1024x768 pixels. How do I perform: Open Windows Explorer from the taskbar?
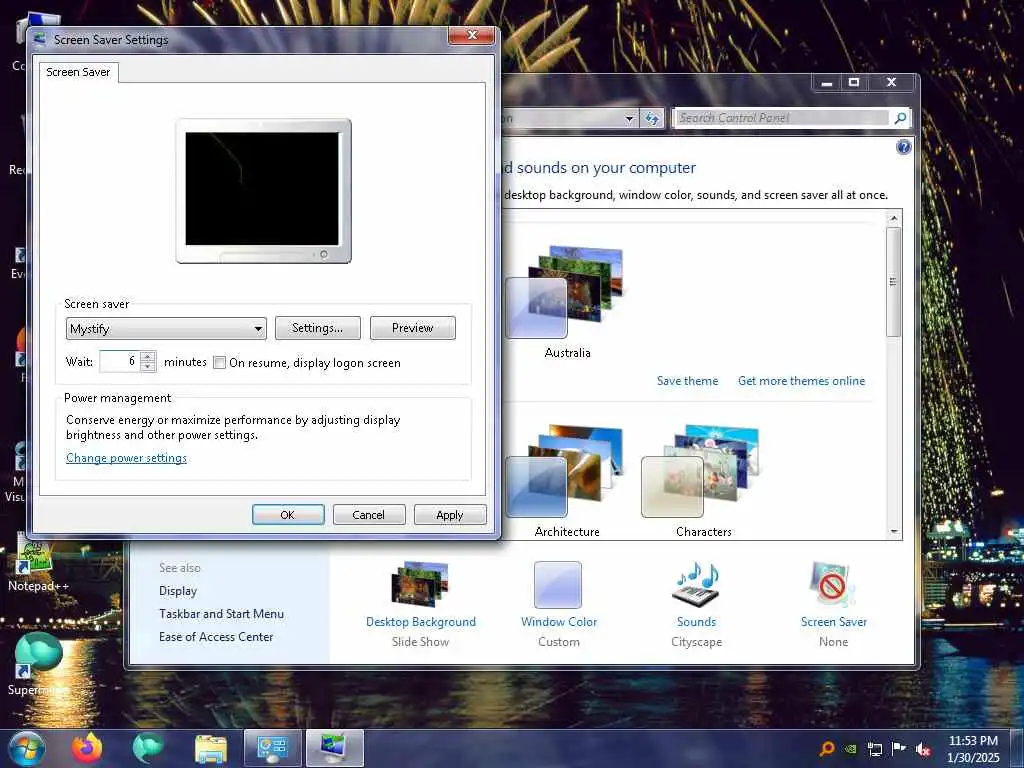click(210, 749)
